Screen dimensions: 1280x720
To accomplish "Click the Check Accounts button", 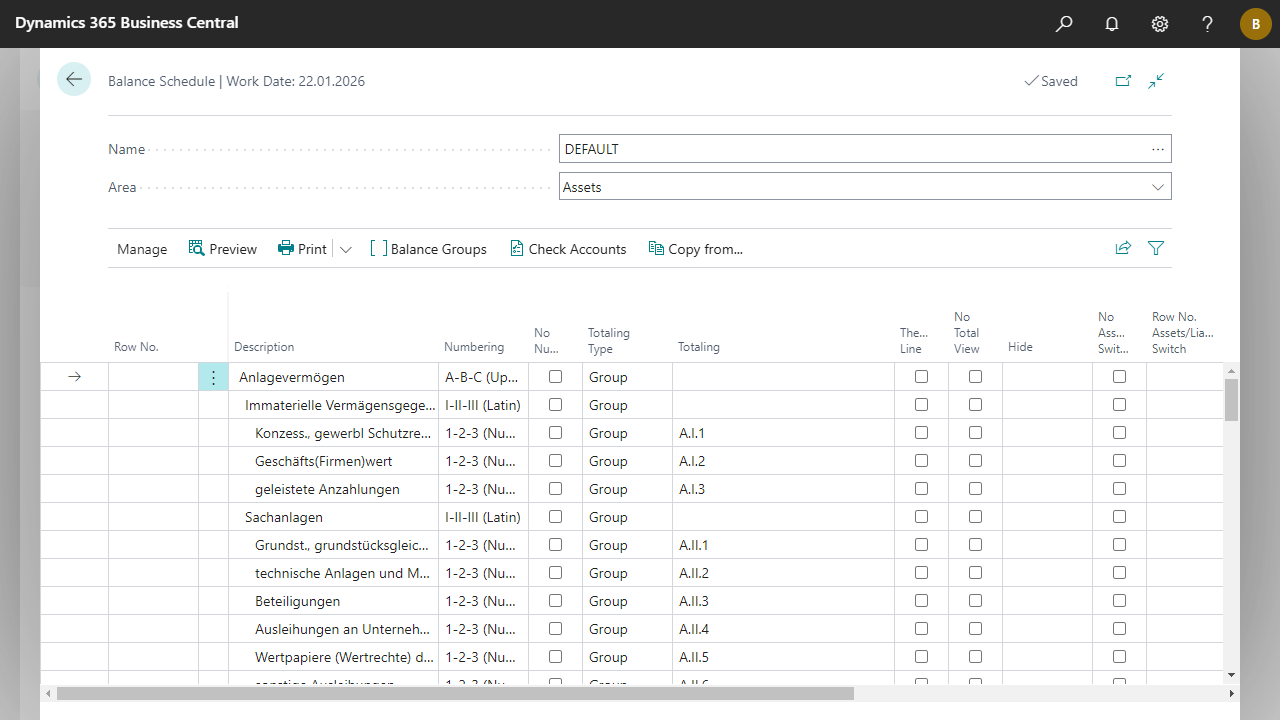I will tap(568, 249).
